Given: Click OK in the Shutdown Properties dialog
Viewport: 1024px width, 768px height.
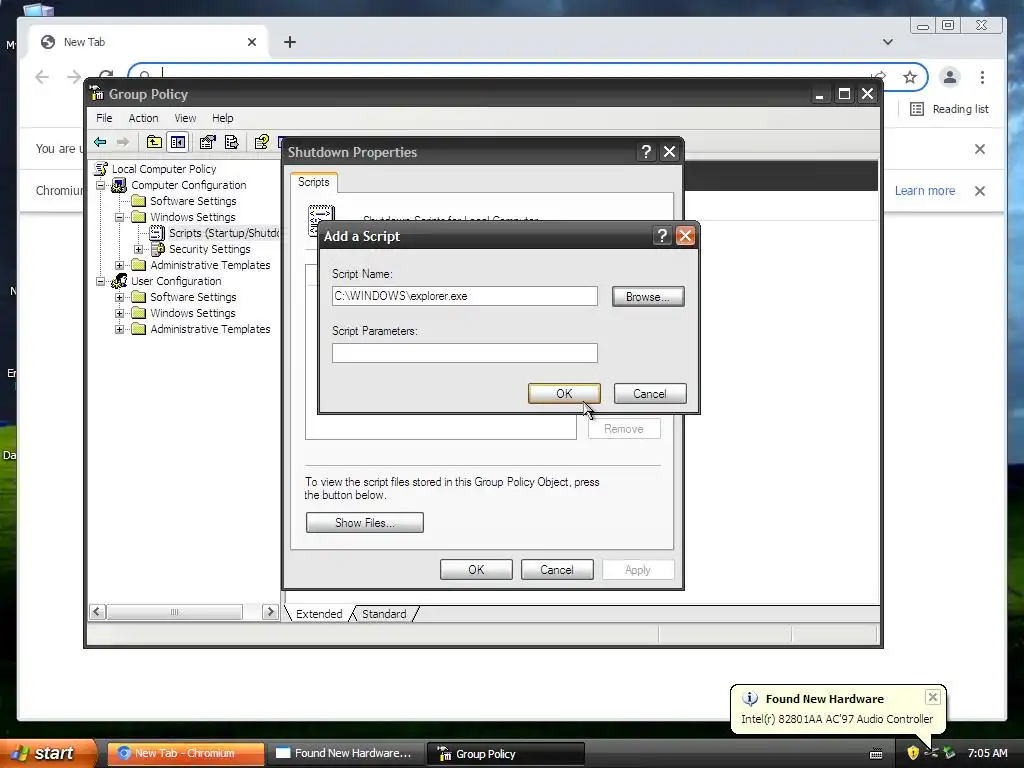Looking at the screenshot, I should (476, 569).
